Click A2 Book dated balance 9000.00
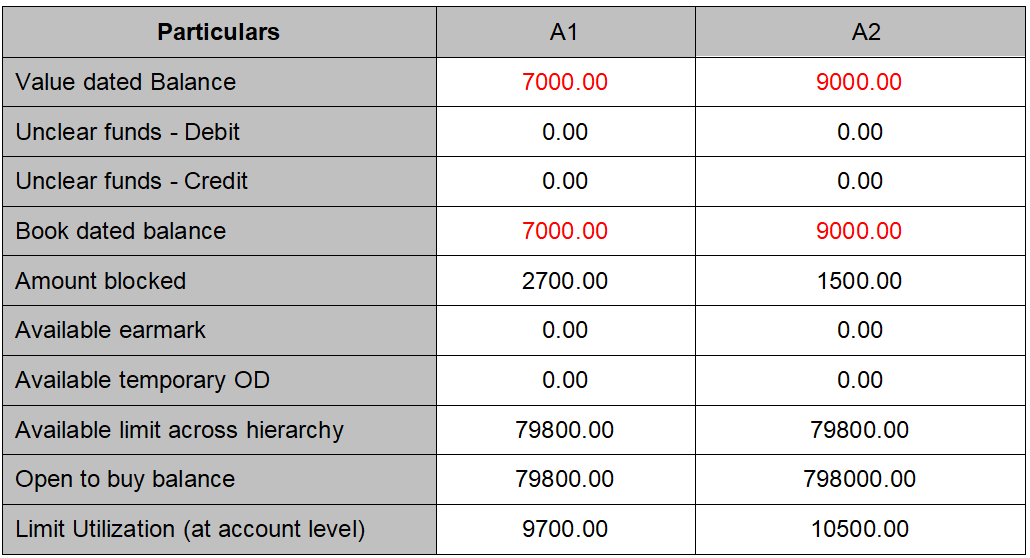 click(x=859, y=231)
